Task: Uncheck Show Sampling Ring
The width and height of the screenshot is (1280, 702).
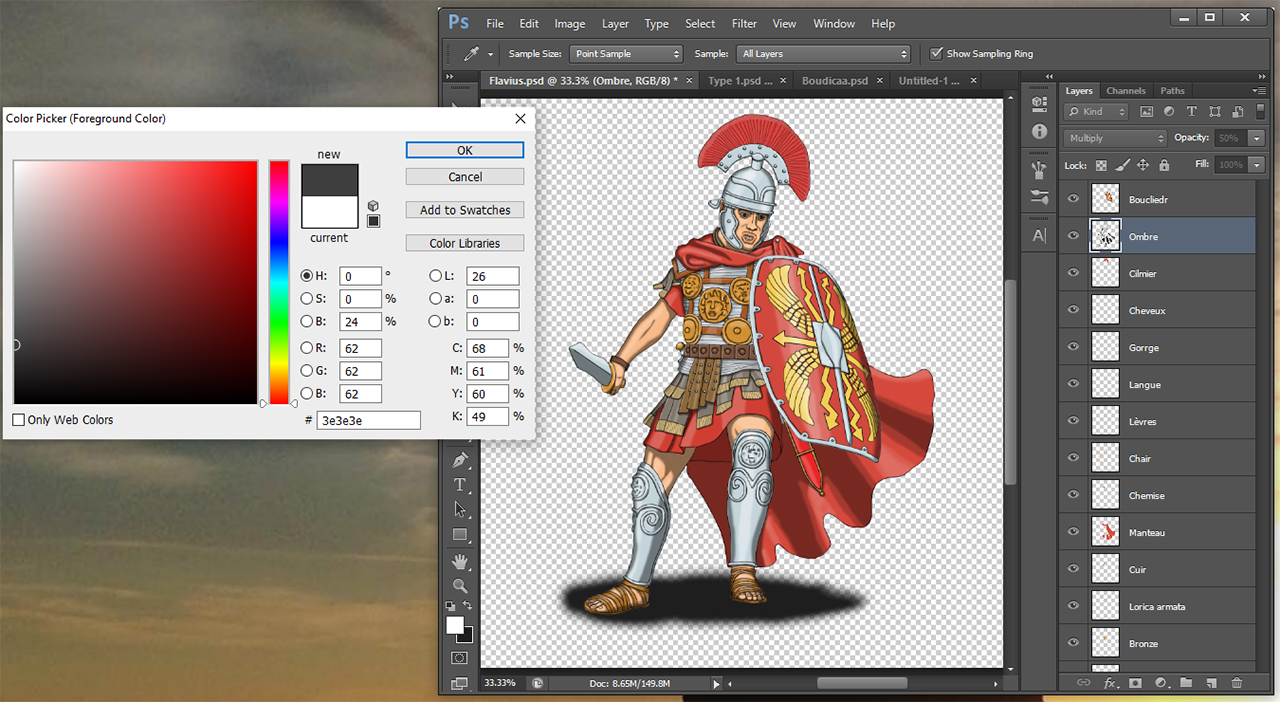Action: coord(936,54)
